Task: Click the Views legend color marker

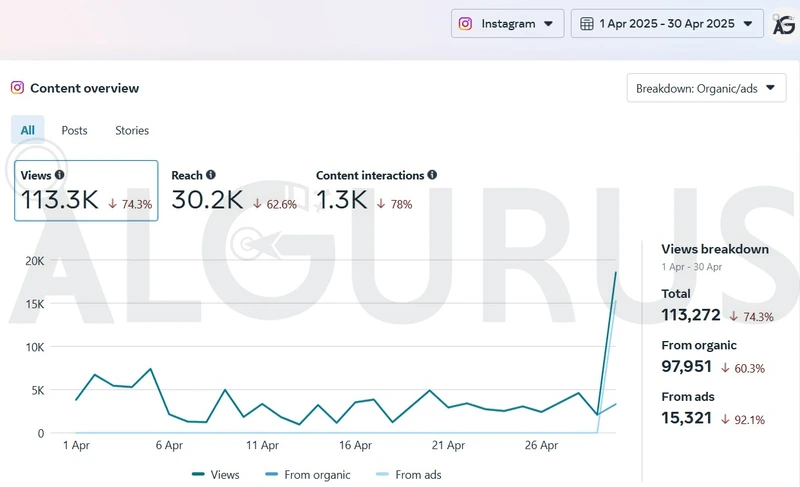Action: (198, 474)
